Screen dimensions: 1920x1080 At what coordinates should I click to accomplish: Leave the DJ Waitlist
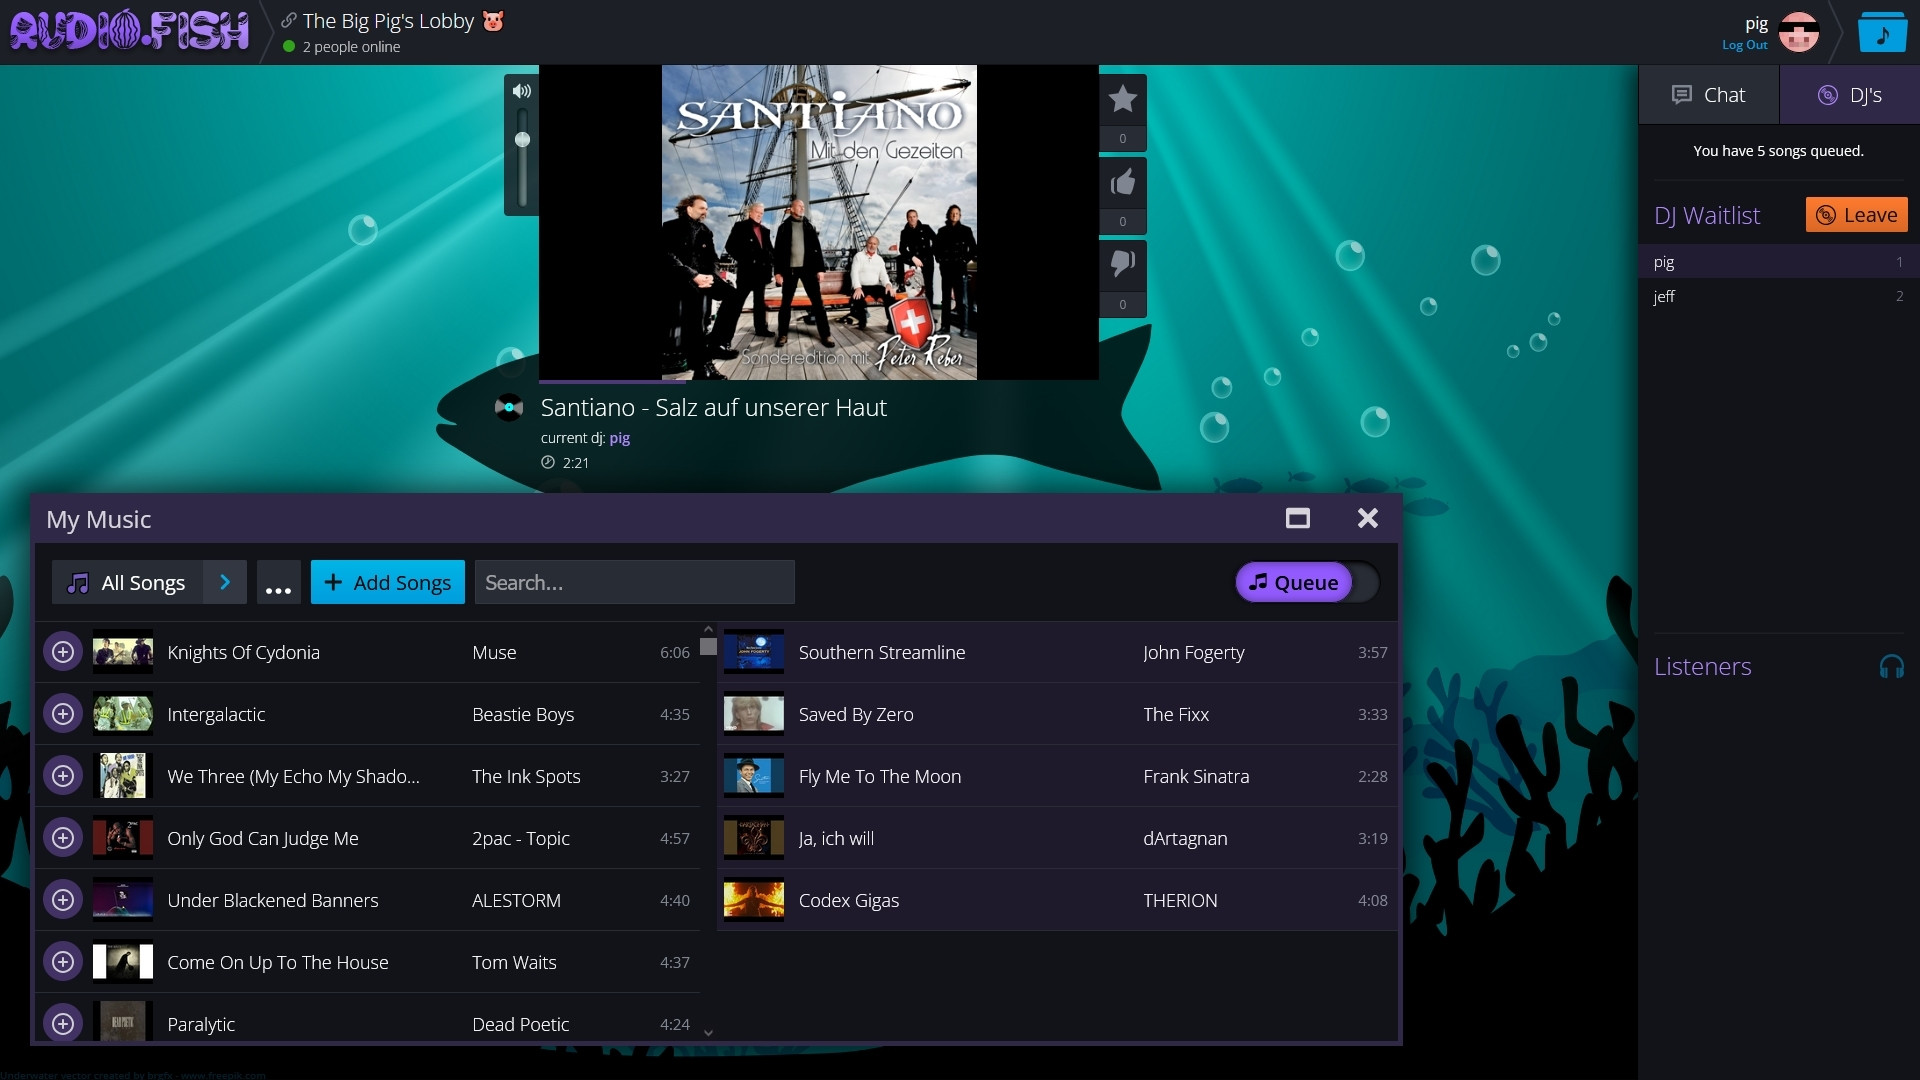(x=1855, y=214)
